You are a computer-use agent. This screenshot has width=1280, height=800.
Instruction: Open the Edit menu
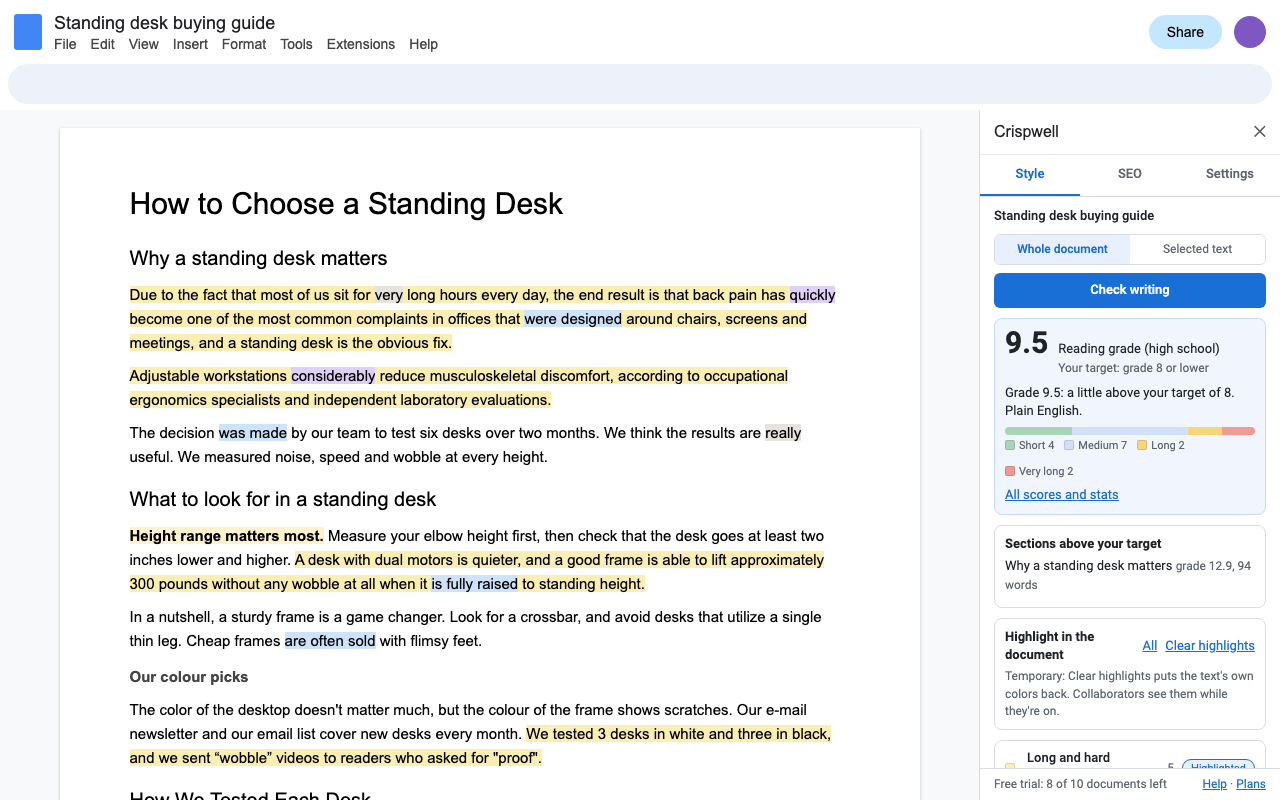[x=102, y=44]
